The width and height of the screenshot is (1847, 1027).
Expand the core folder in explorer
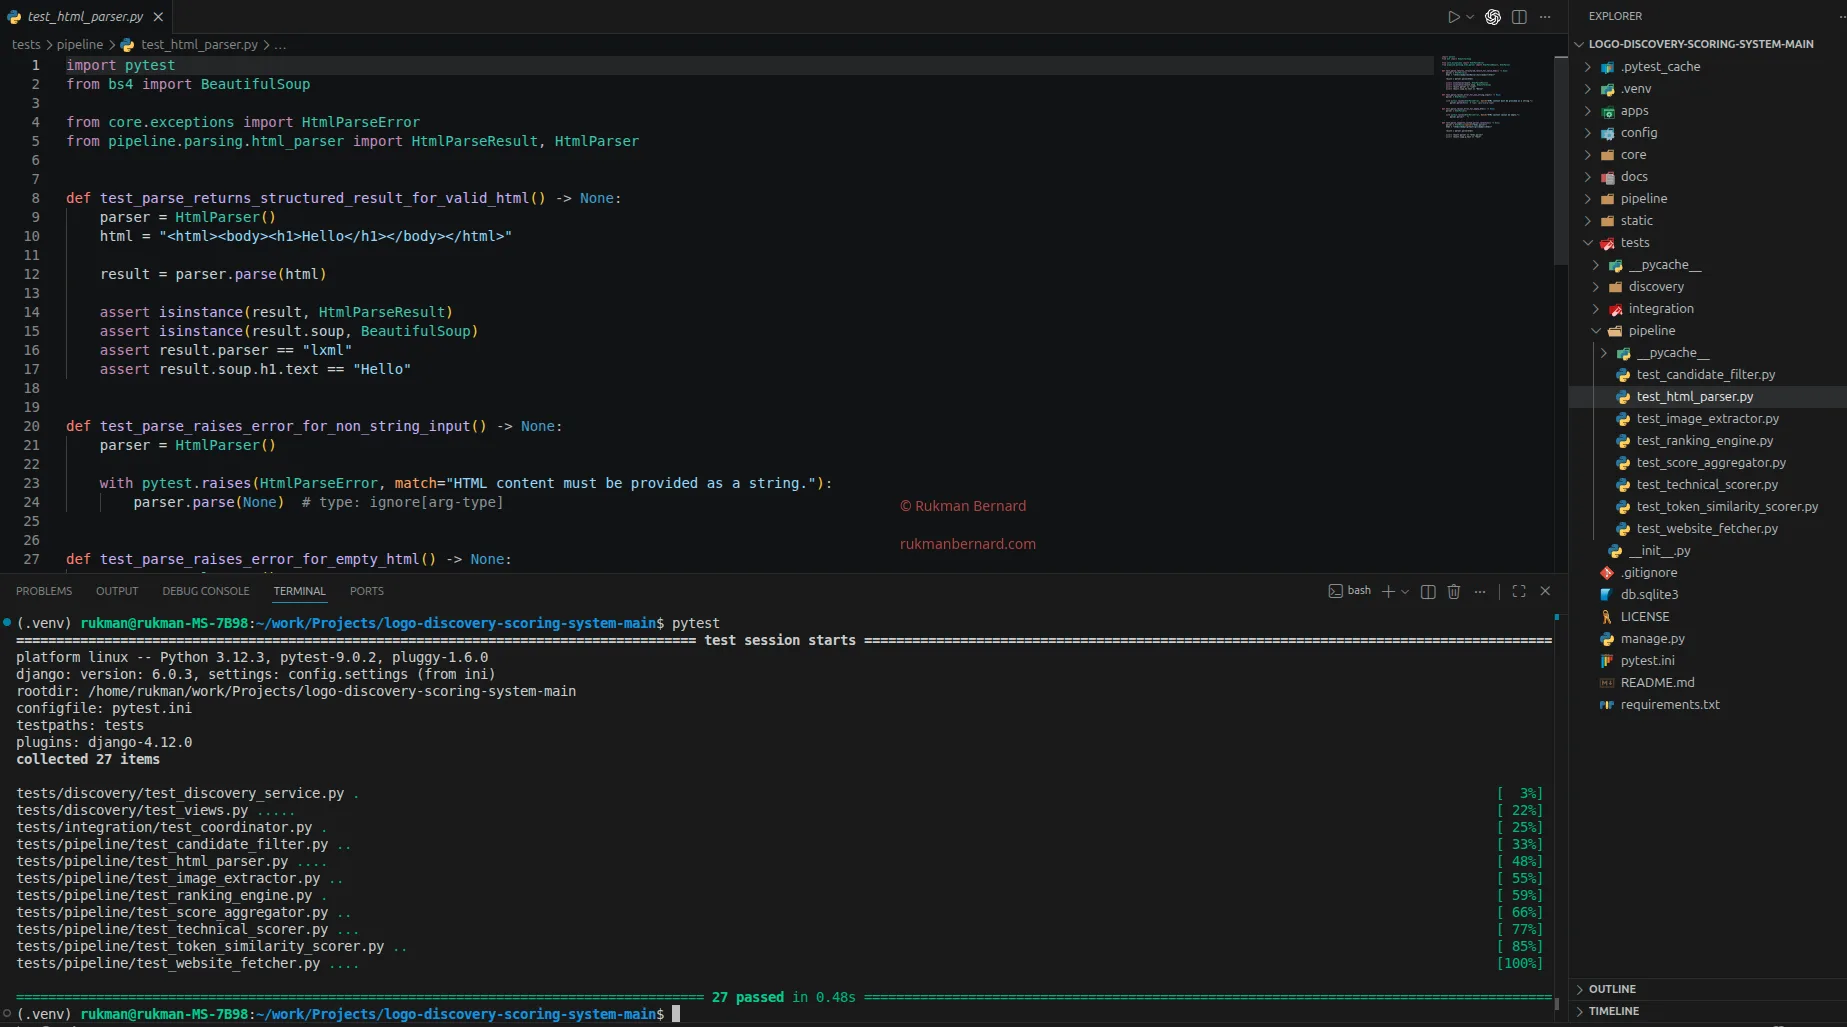[1708, 155]
